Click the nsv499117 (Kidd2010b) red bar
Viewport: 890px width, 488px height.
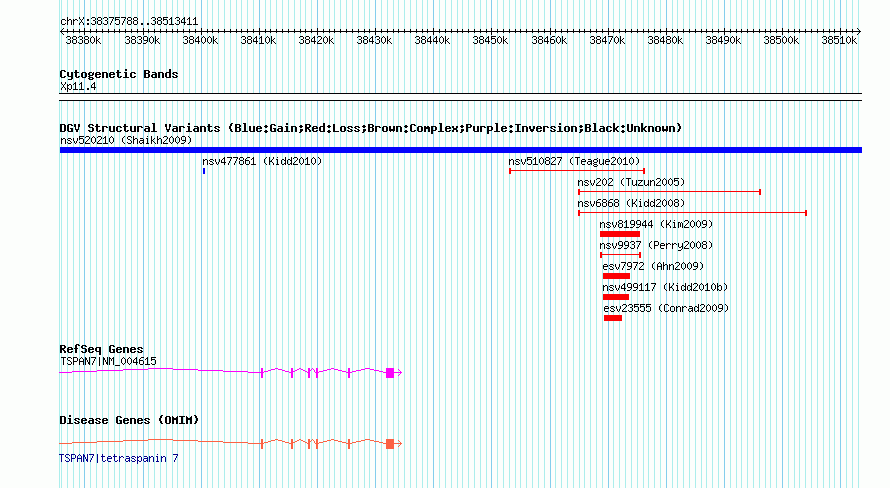coord(616,297)
